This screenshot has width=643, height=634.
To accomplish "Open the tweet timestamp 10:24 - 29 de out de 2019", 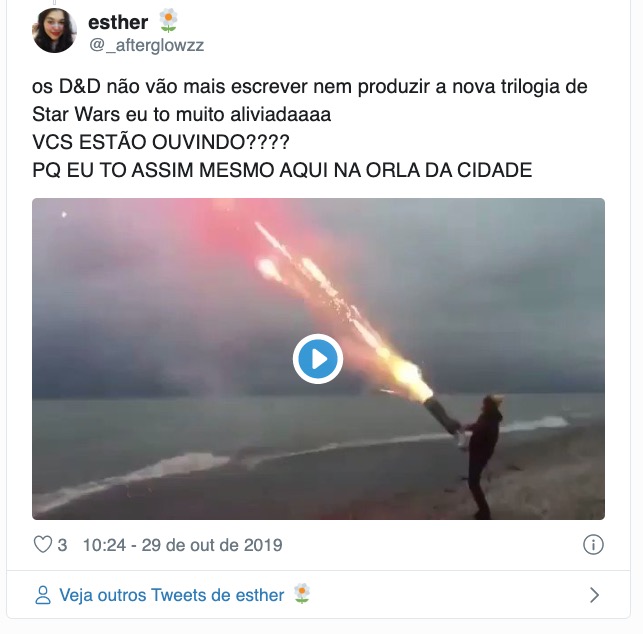I will click(182, 545).
